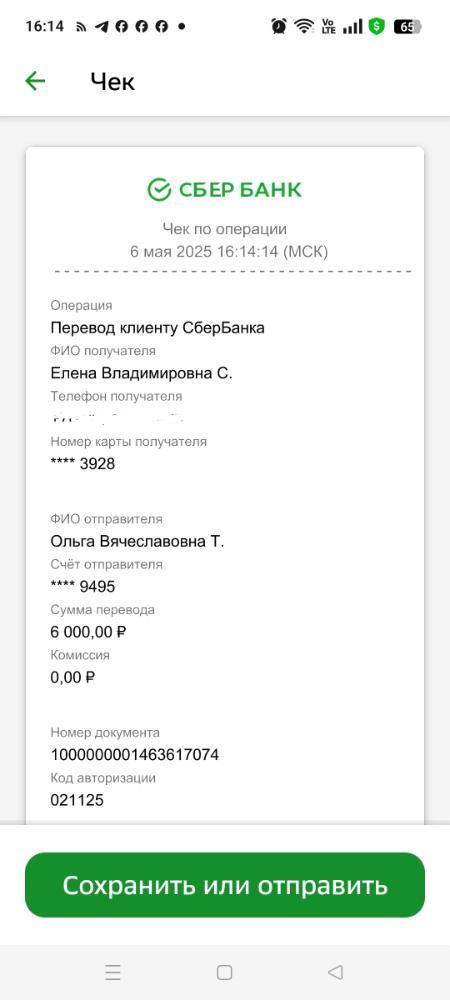
Task: Tap recipient name Елена Владимировна С.
Action: tap(142, 373)
